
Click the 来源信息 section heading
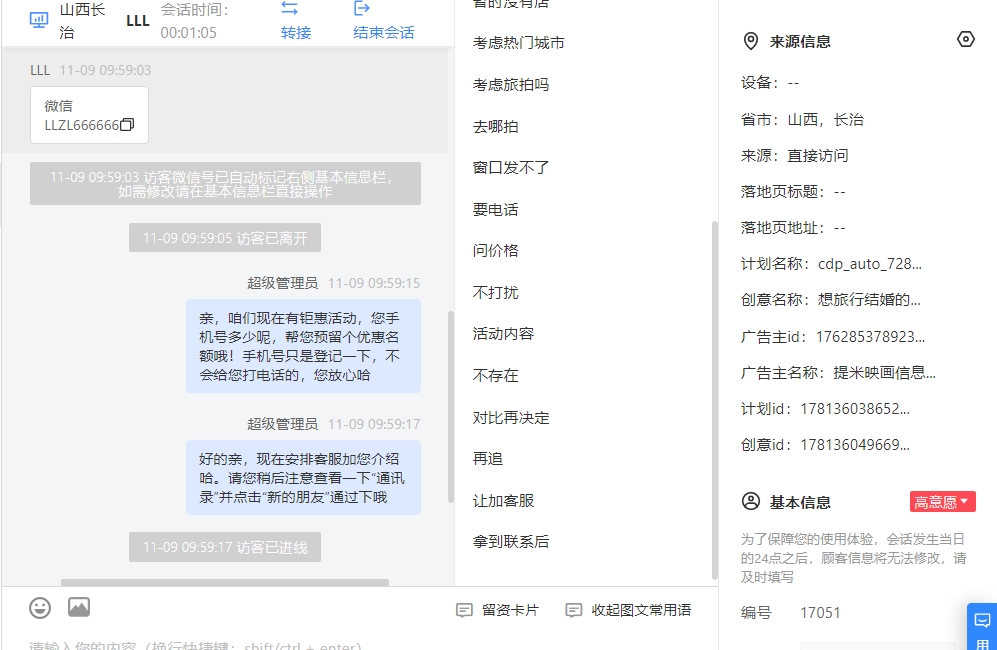(x=800, y=42)
